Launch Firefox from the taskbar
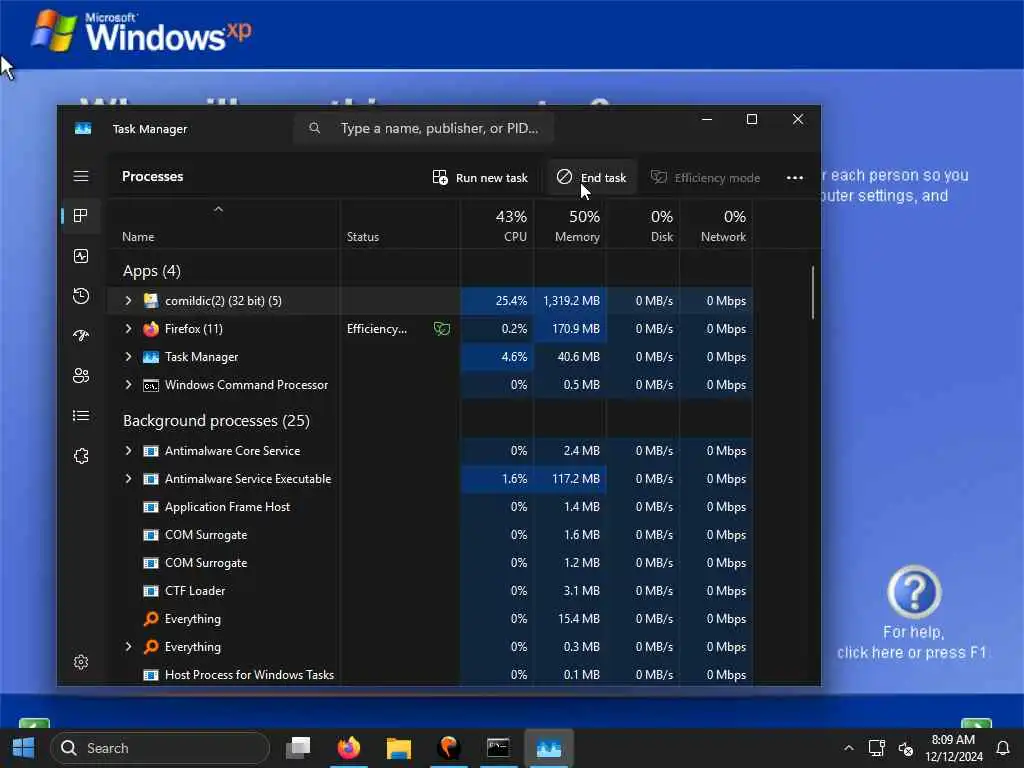Screen dimensions: 1024x768 (x=349, y=748)
